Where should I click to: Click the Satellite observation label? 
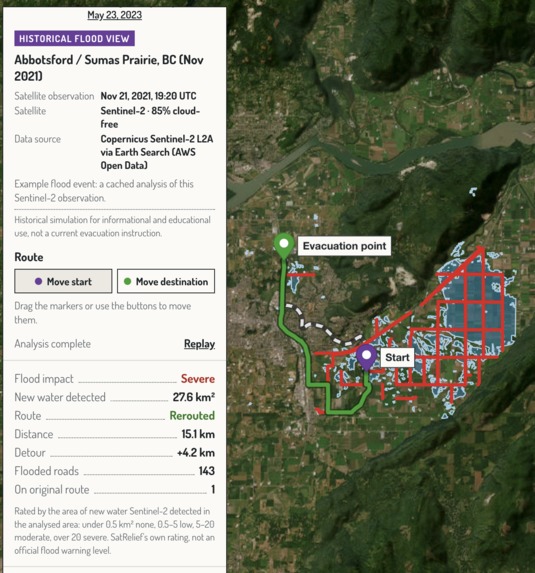point(54,96)
